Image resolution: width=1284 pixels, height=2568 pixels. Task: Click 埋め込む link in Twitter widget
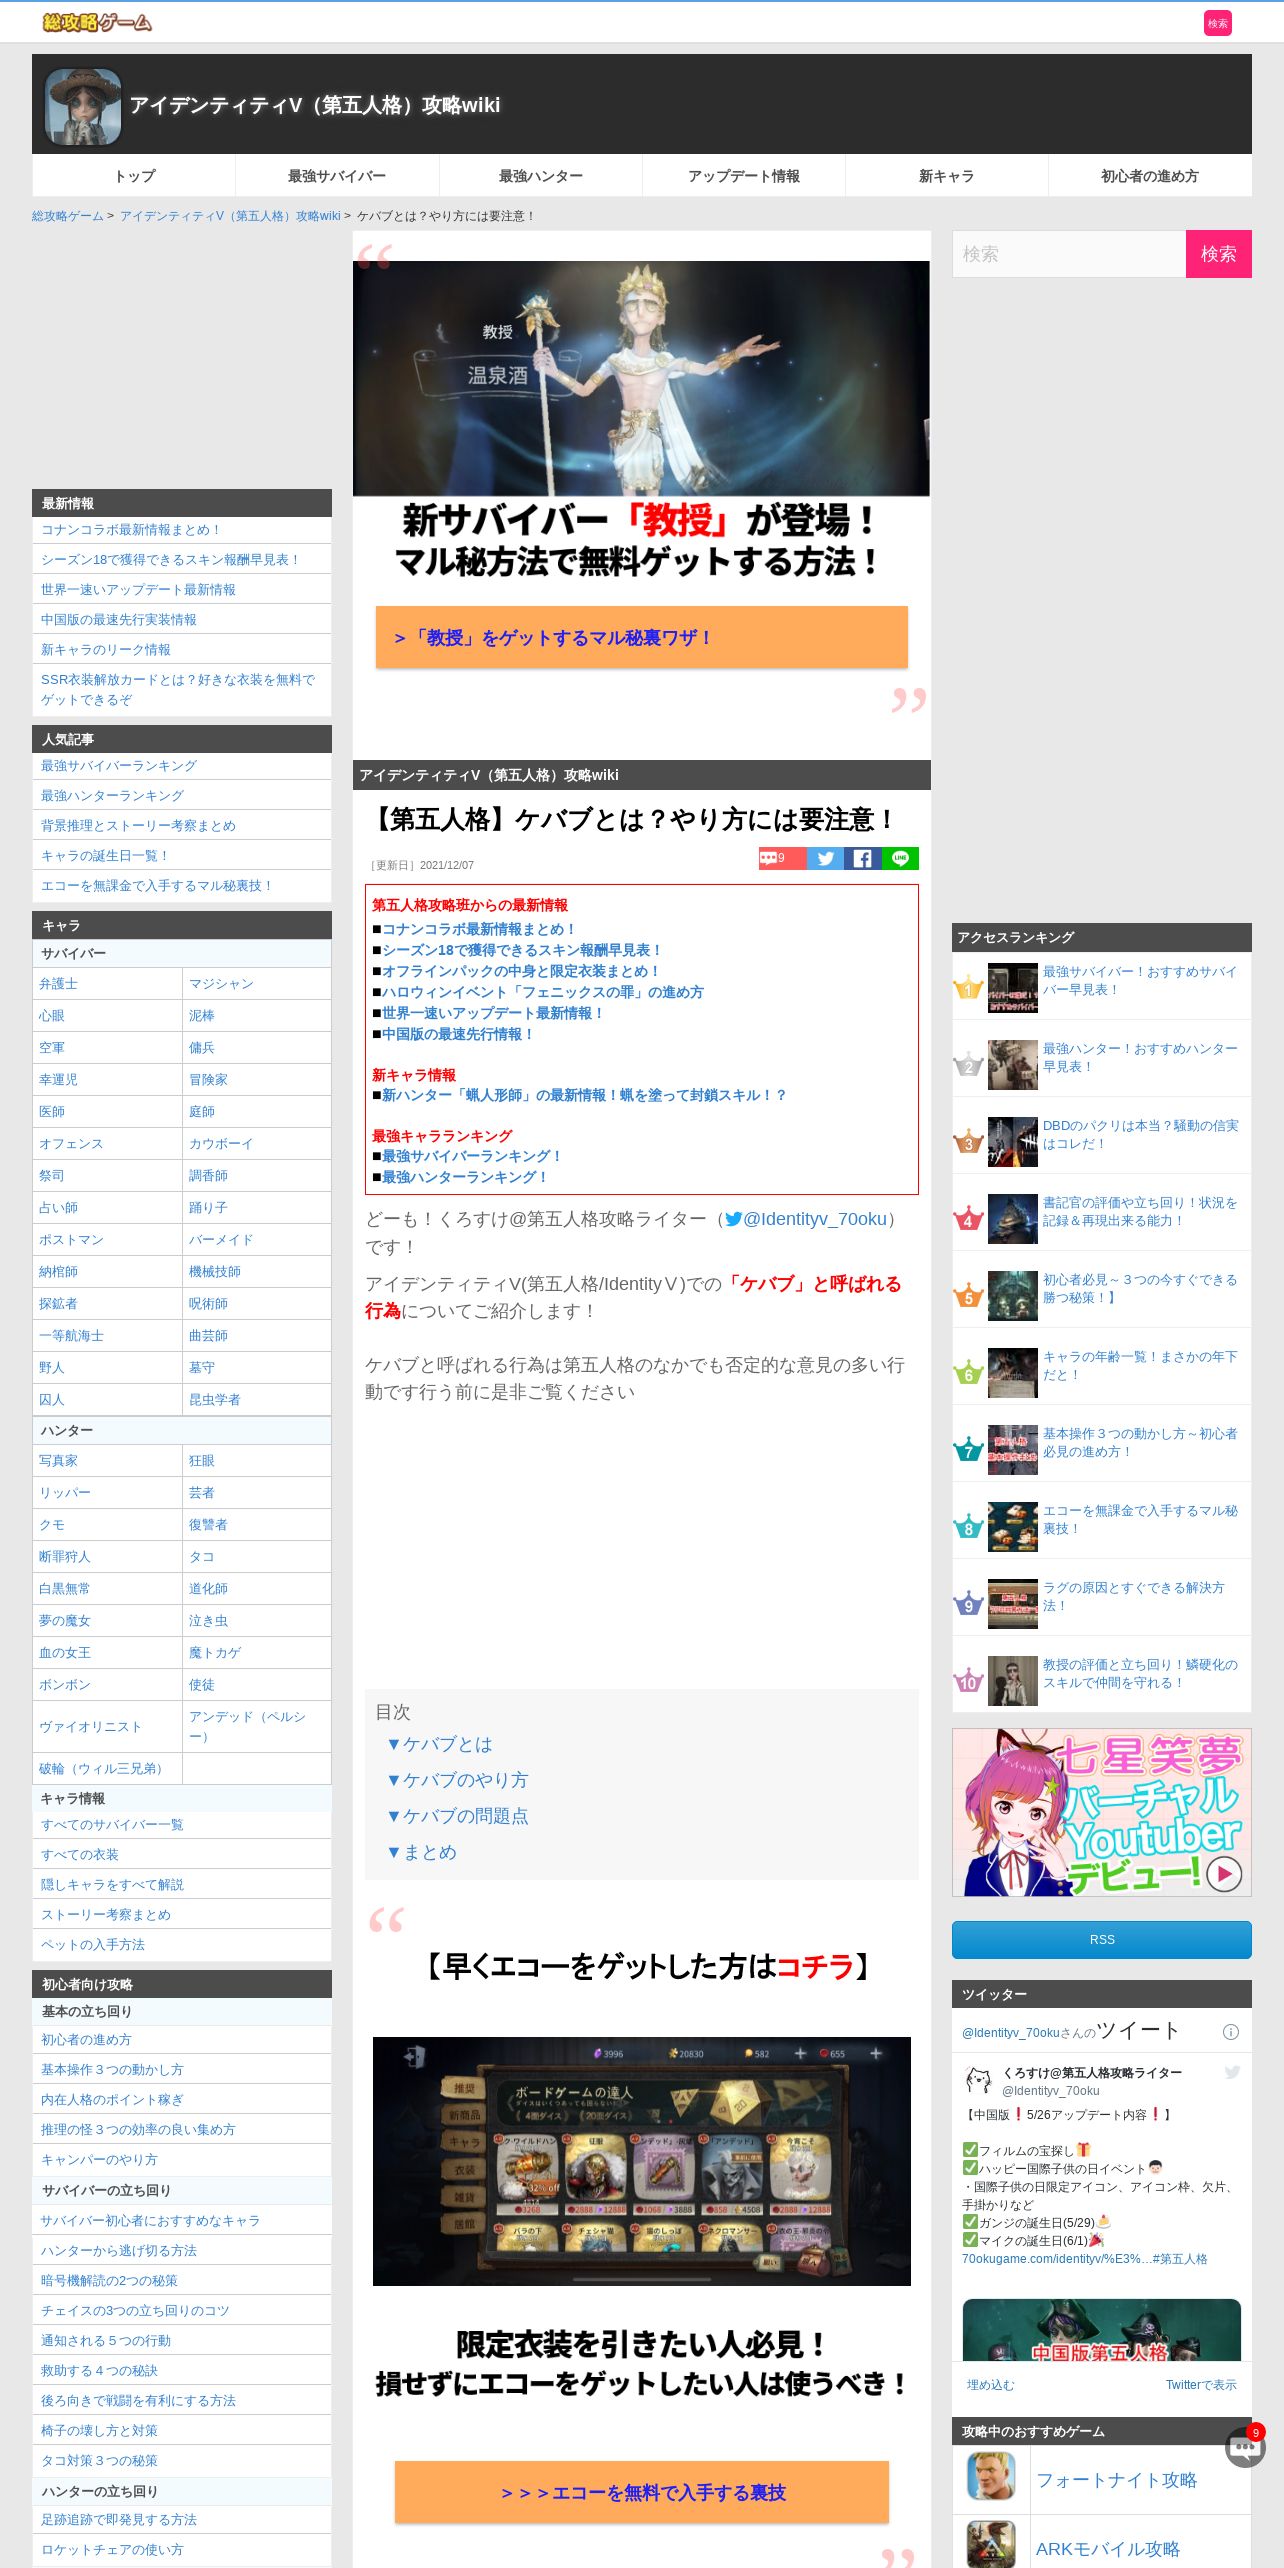pyautogui.click(x=990, y=2385)
